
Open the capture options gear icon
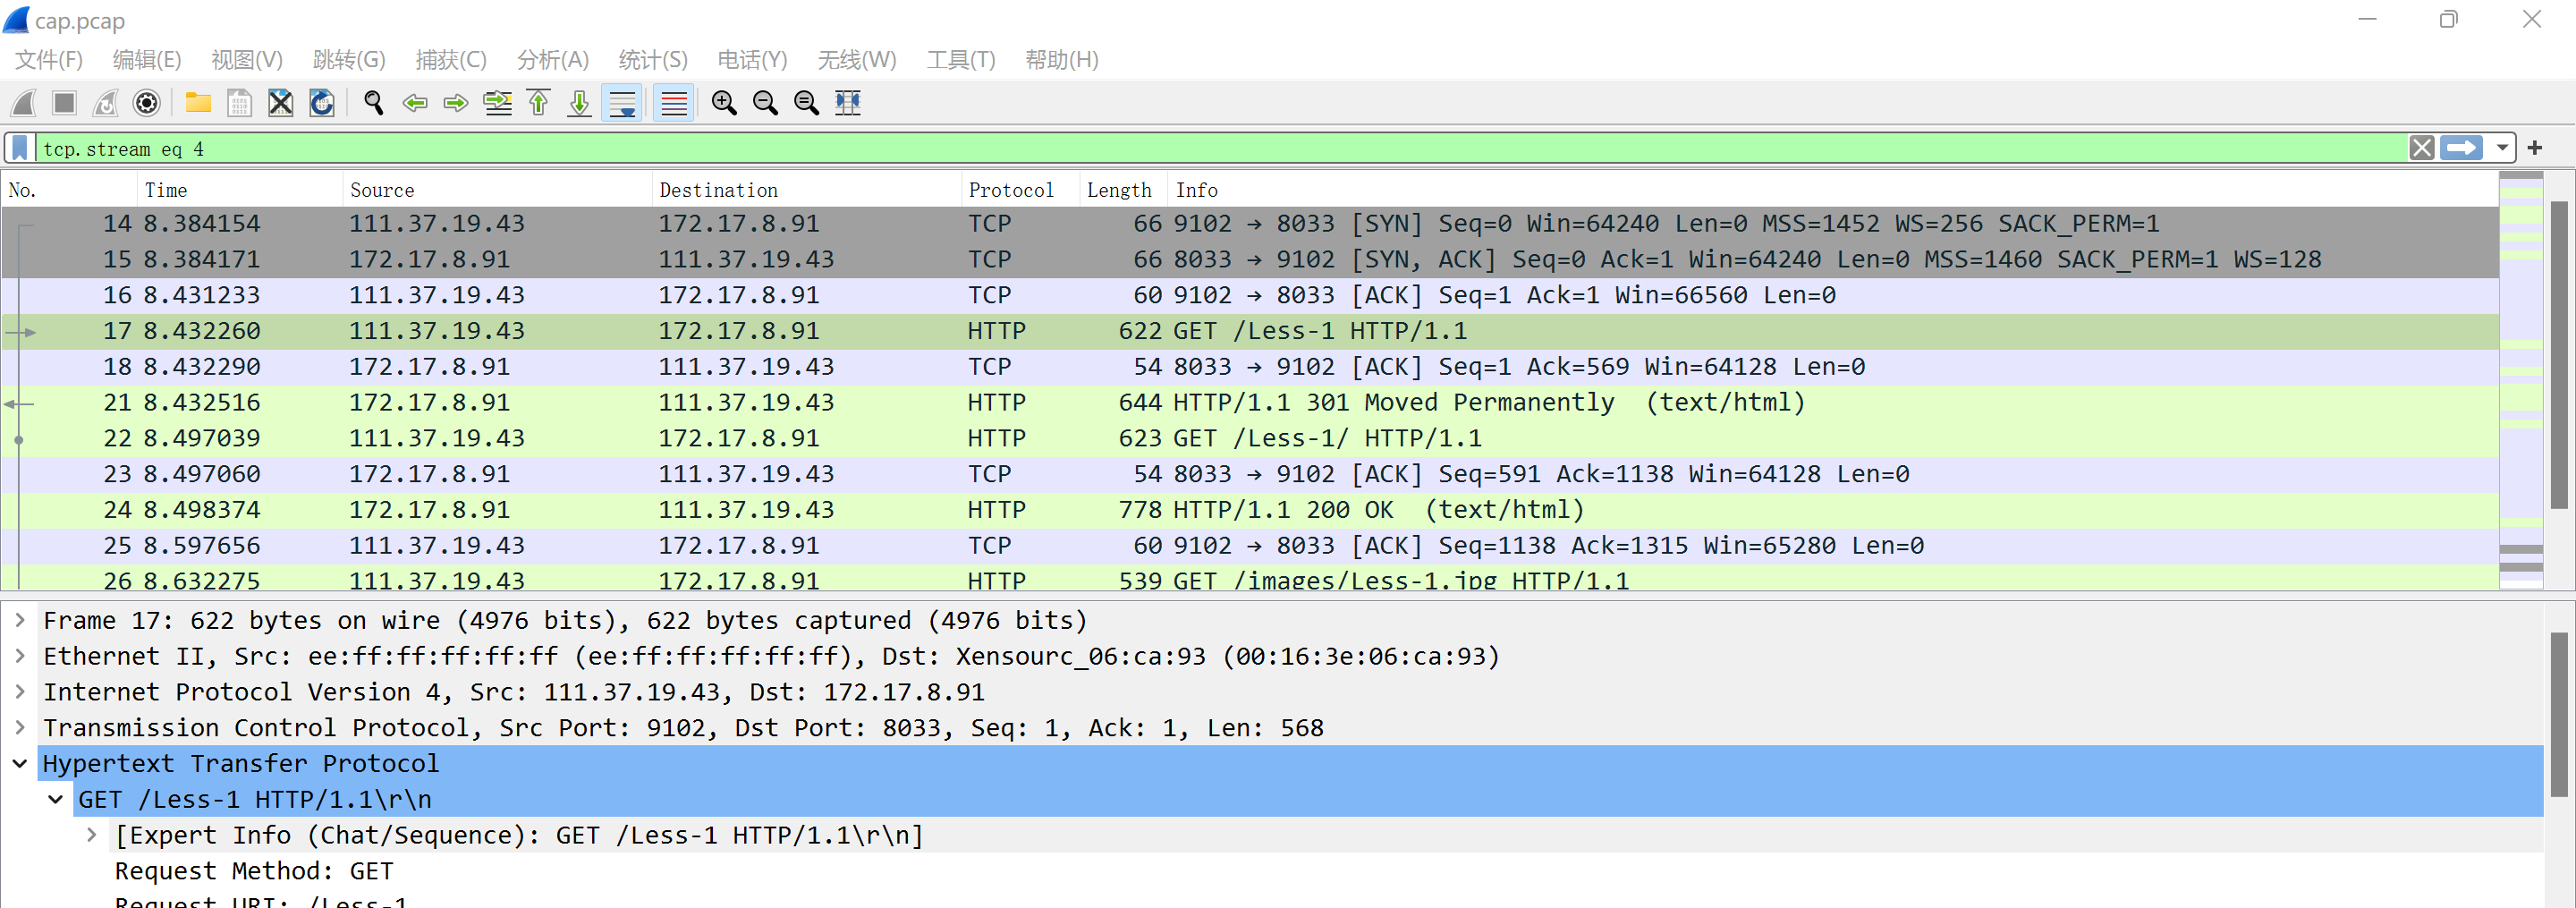pyautogui.click(x=146, y=103)
